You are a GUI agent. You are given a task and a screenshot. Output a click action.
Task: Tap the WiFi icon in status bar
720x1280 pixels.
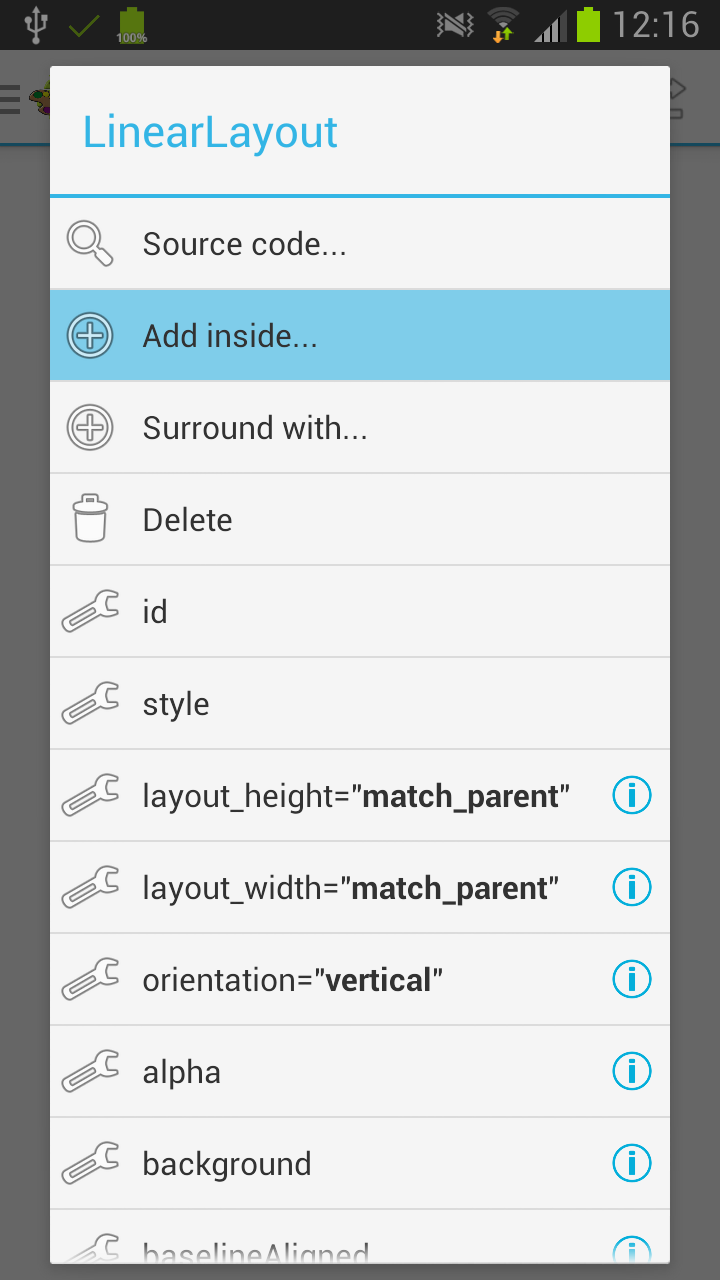[x=503, y=24]
